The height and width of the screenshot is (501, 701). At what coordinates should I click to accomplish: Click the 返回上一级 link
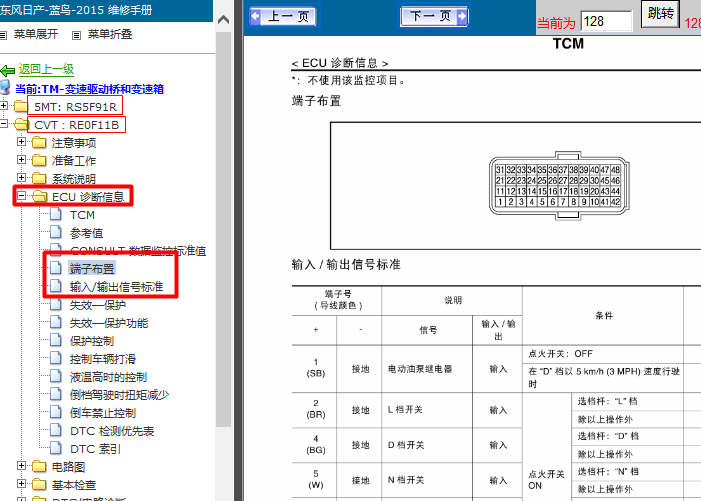(x=46, y=69)
